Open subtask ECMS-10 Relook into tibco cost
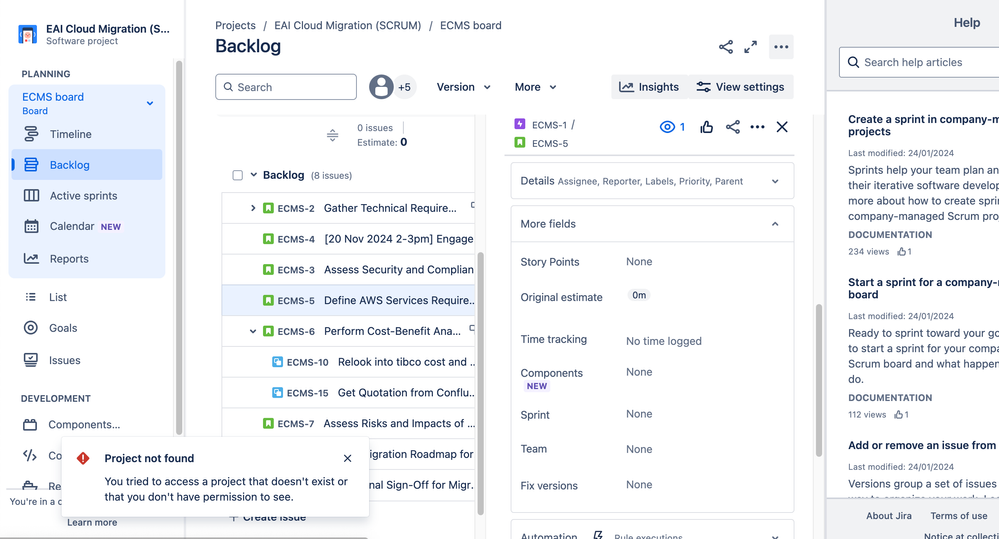 [349, 362]
